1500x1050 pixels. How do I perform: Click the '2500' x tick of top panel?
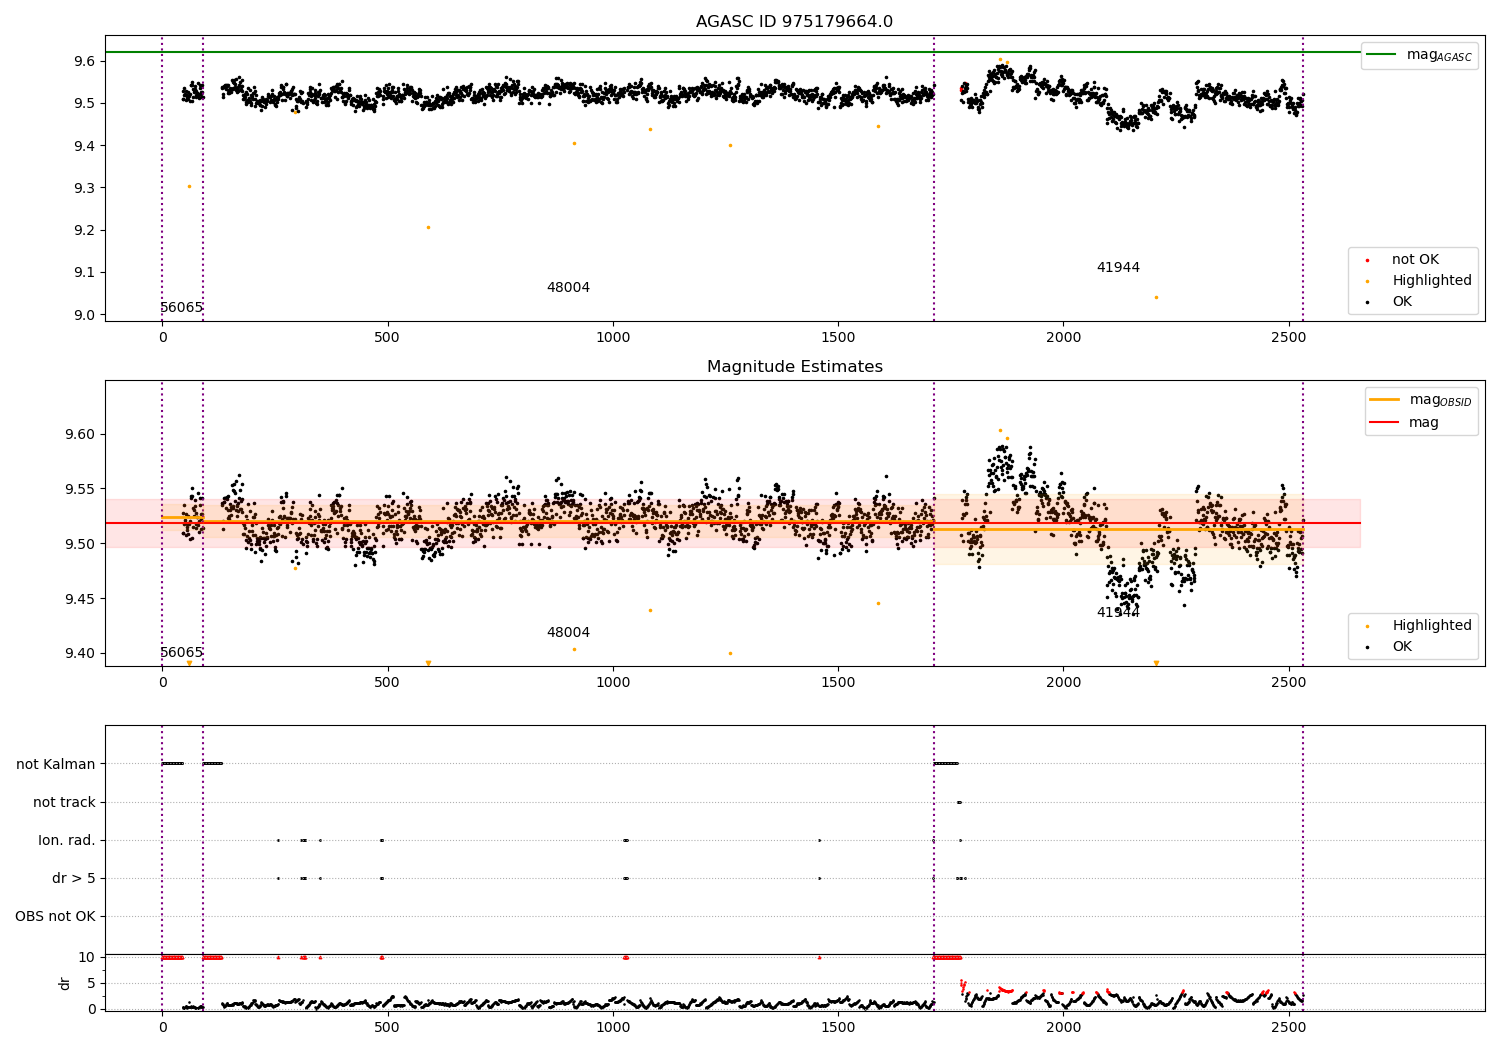(x=1289, y=337)
